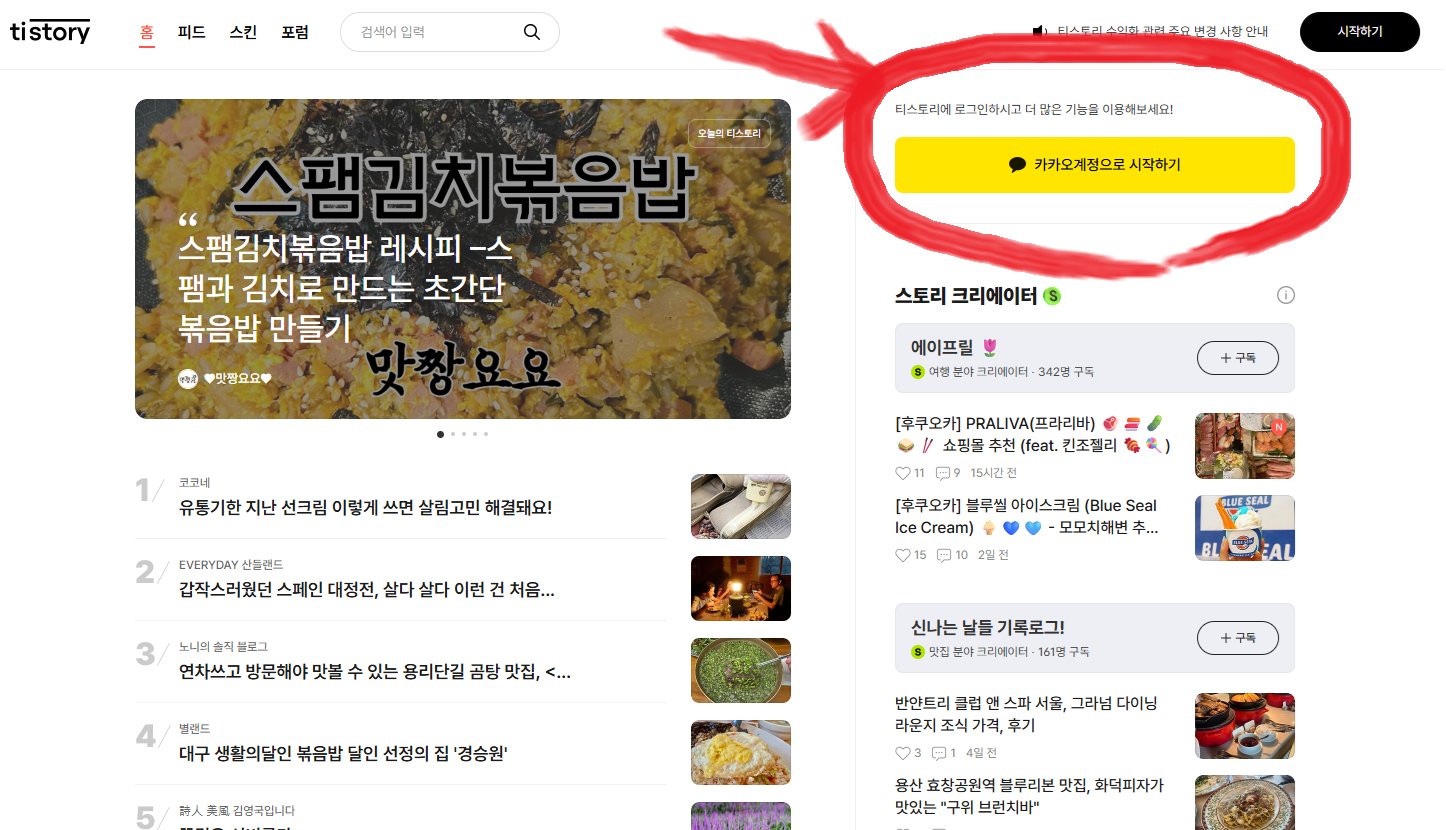The height and width of the screenshot is (830, 1446).
Task: Open the 포럼 tab
Action: click(295, 32)
